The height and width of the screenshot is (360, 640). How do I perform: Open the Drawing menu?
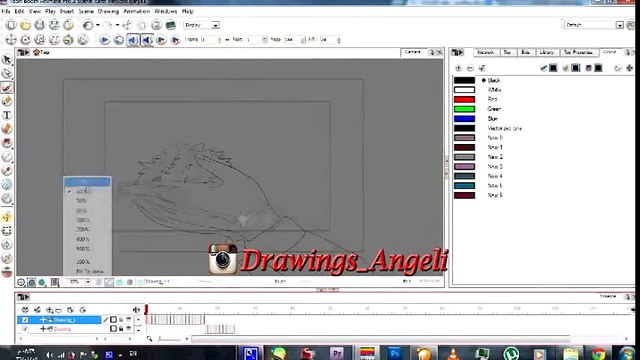pyautogui.click(x=108, y=11)
